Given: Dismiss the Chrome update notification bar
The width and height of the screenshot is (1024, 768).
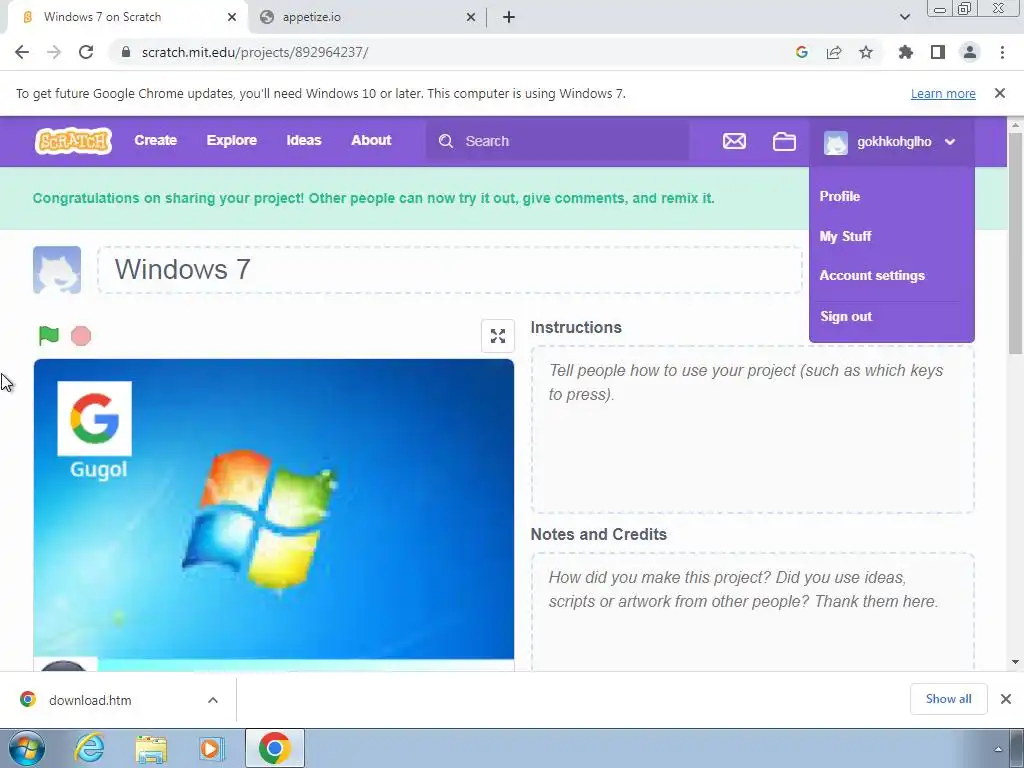Looking at the screenshot, I should point(999,93).
